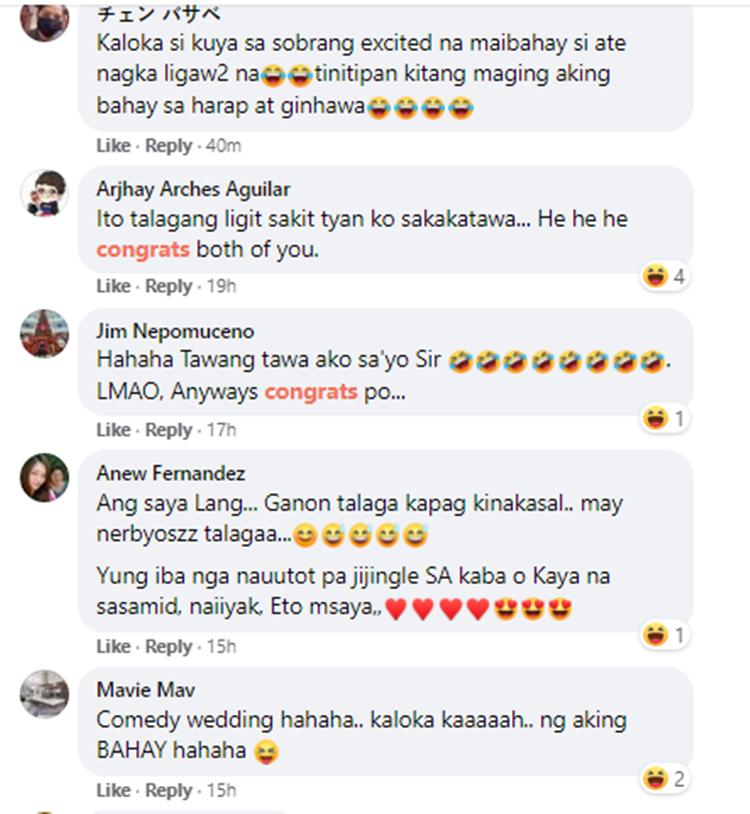Open Arjhay Arches Aguilar's profile picture

pyautogui.click(x=45, y=193)
